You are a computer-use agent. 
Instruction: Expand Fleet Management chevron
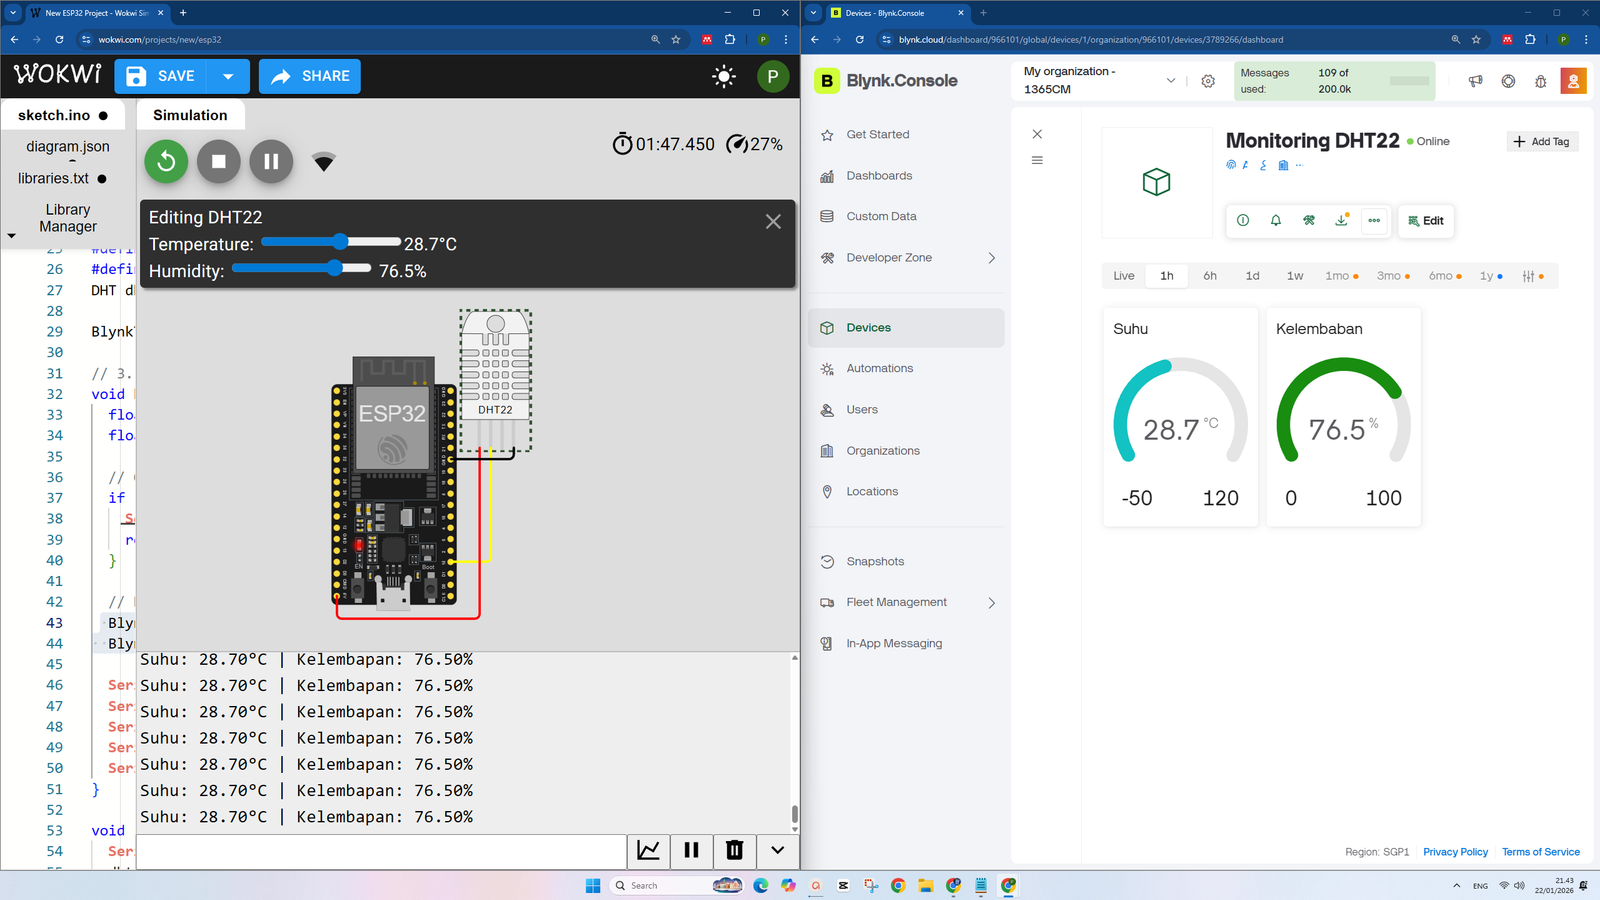tap(992, 603)
